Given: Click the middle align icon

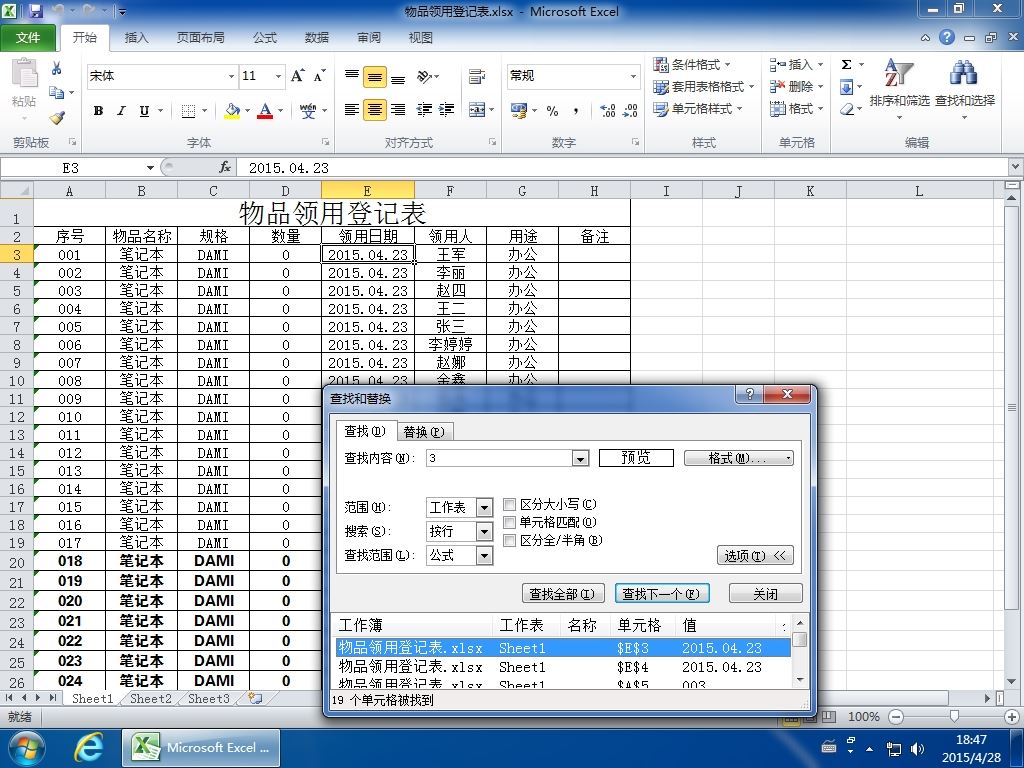Looking at the screenshot, I should click(375, 77).
